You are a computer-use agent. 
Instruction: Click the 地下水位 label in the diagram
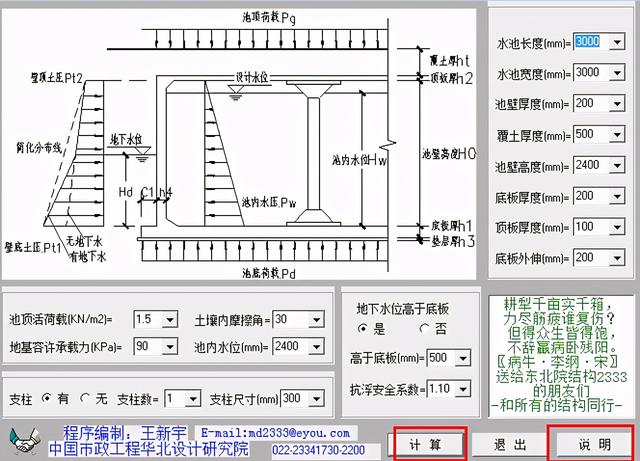pyautogui.click(x=127, y=140)
